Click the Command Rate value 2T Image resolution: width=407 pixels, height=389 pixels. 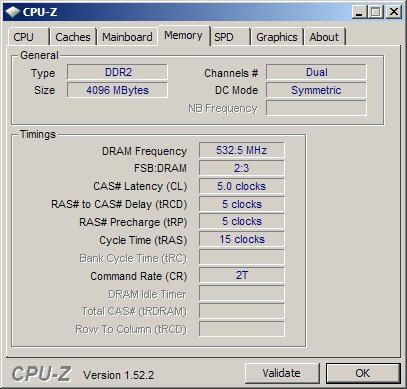(x=242, y=275)
